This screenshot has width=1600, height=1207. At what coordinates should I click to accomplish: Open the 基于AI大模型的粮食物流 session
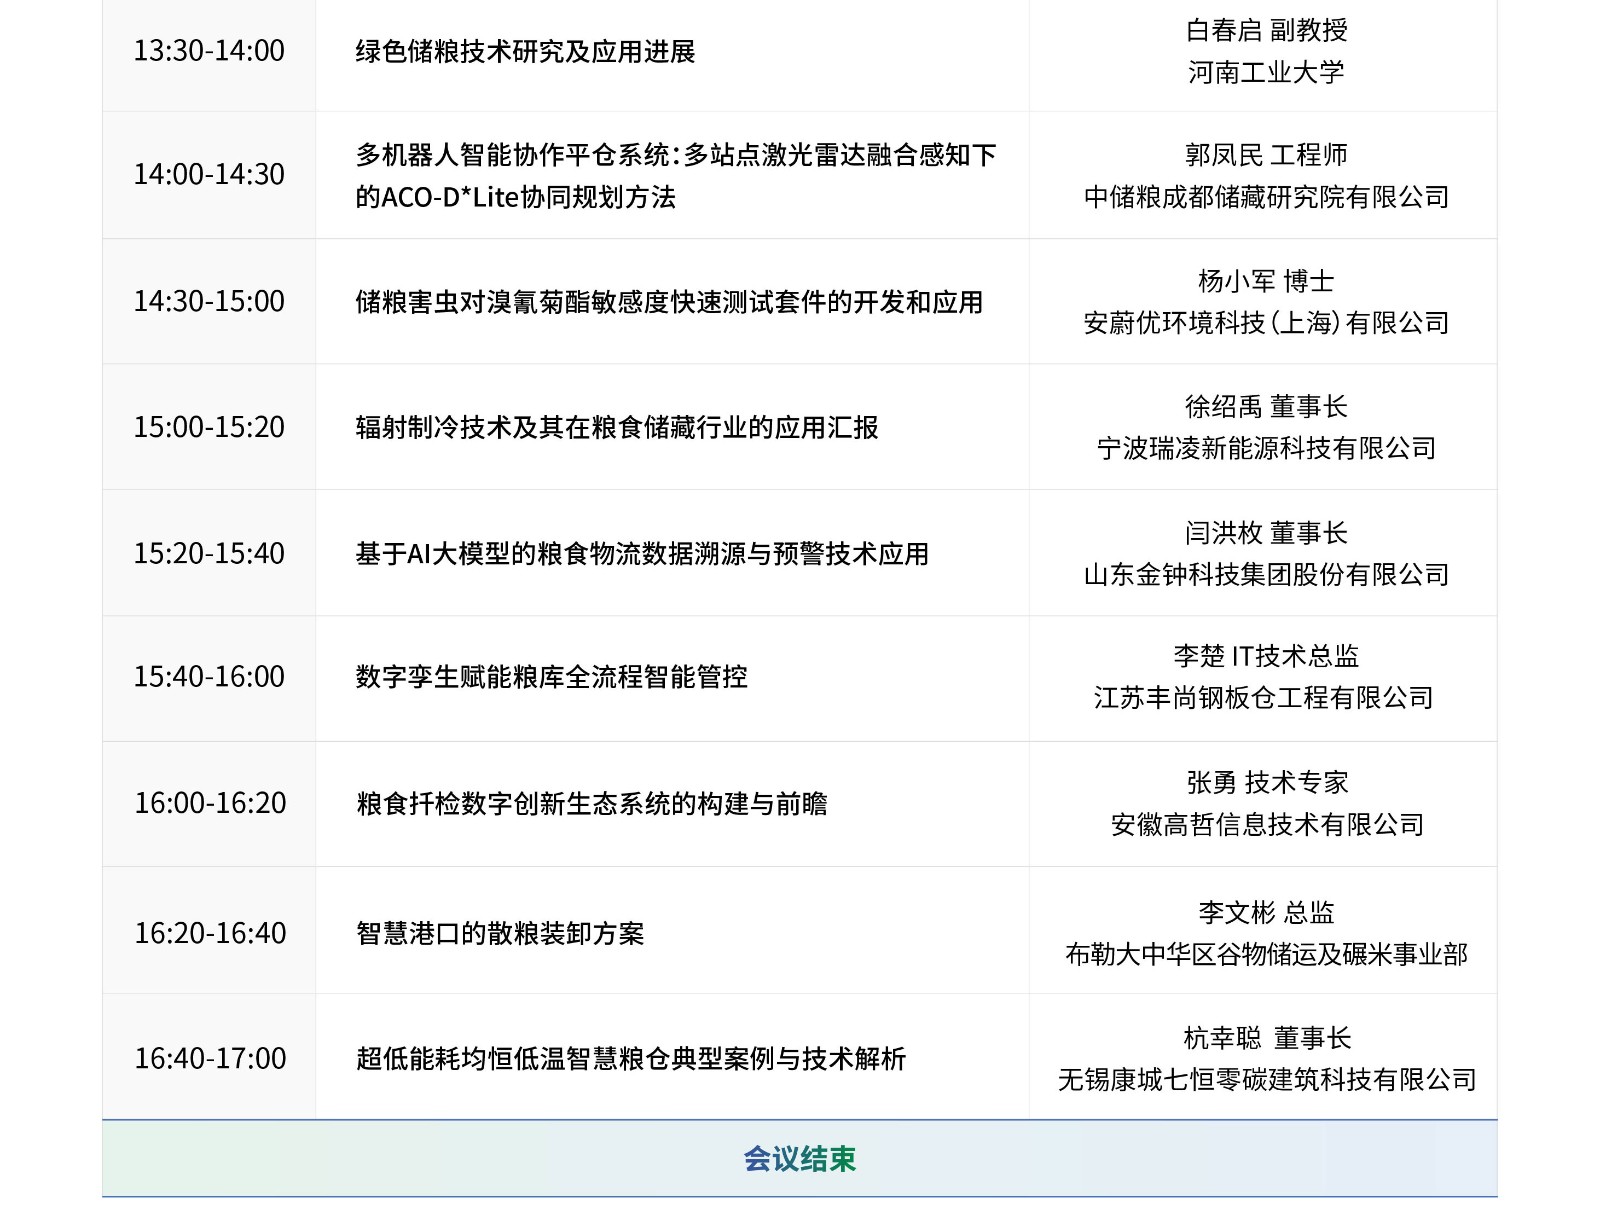tap(645, 551)
